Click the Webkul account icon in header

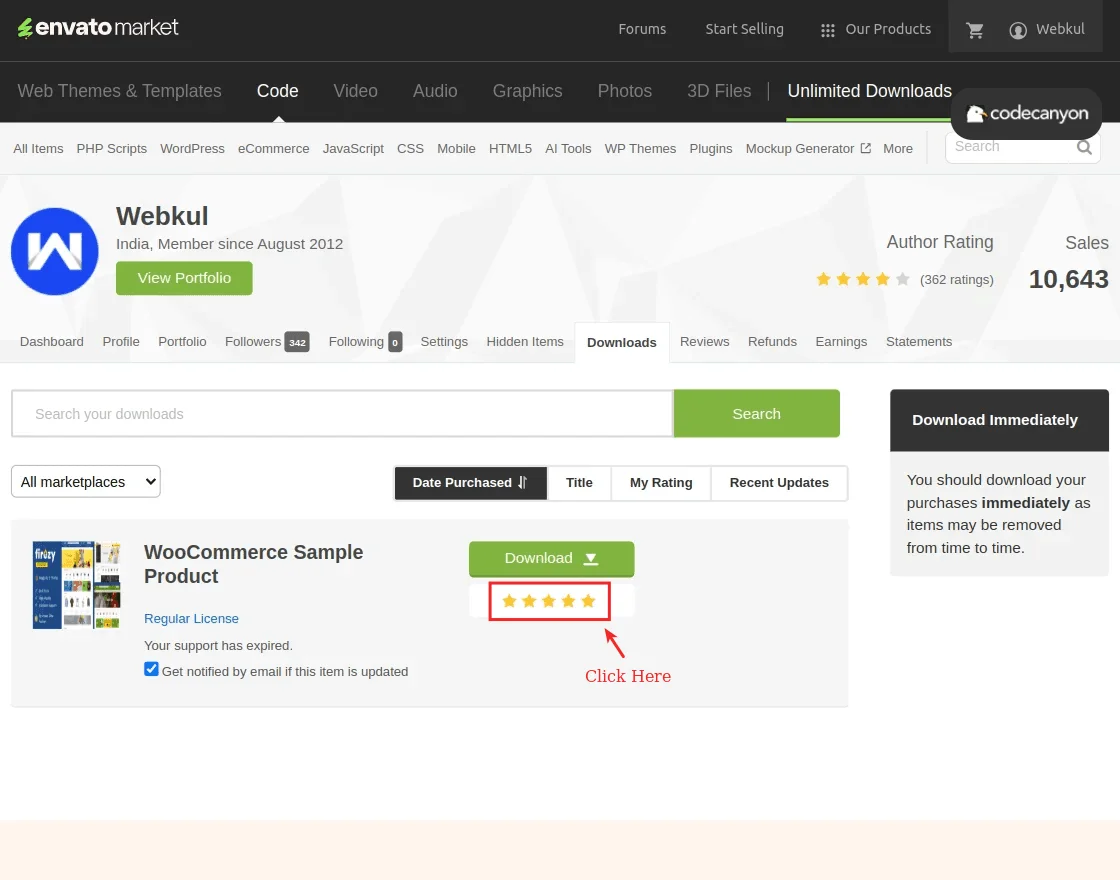(1017, 29)
